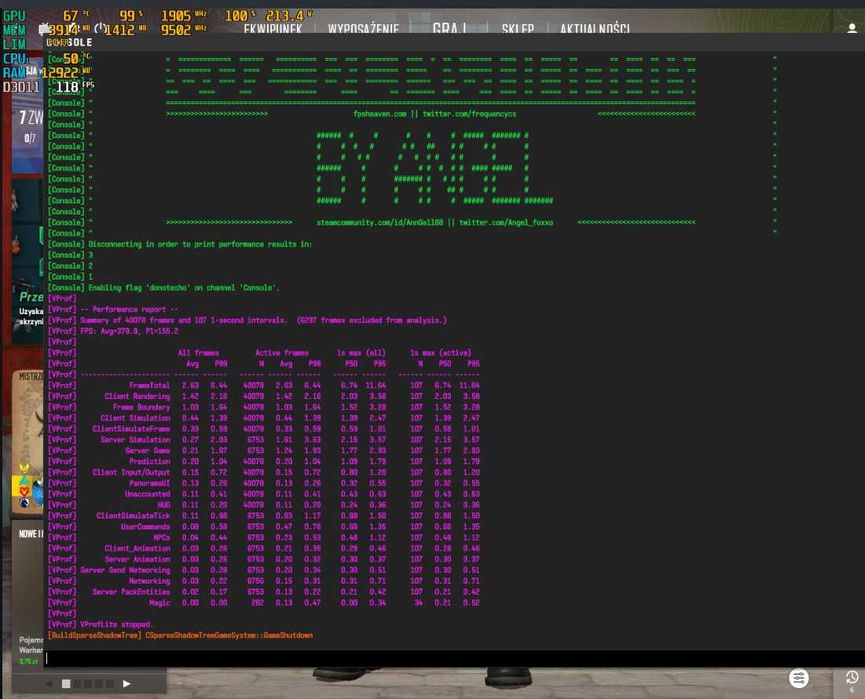The height and width of the screenshot is (699, 865).
Task: Click the '1s max (all)' column header
Action: point(361,353)
